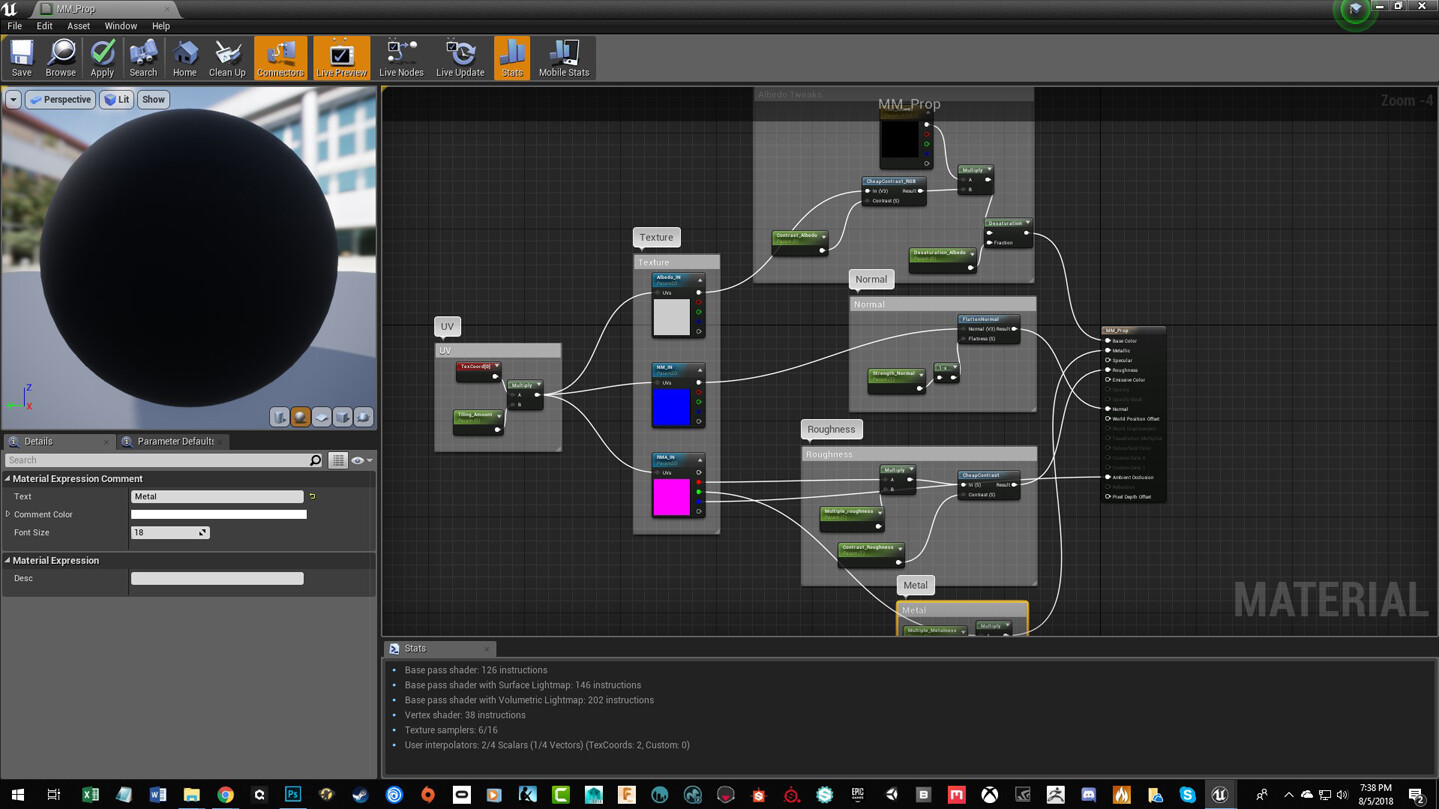Open Photoshop from the taskbar
The image size is (1439, 809).
pos(293,795)
